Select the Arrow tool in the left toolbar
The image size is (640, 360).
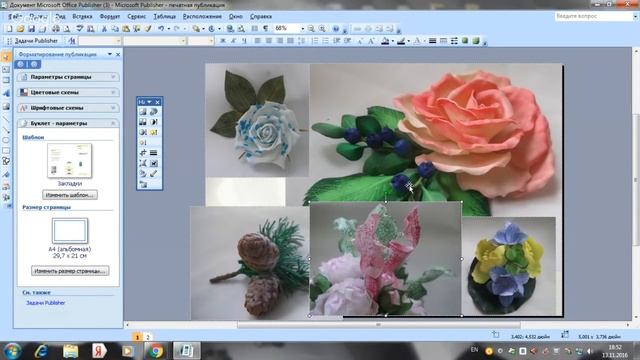(6, 130)
